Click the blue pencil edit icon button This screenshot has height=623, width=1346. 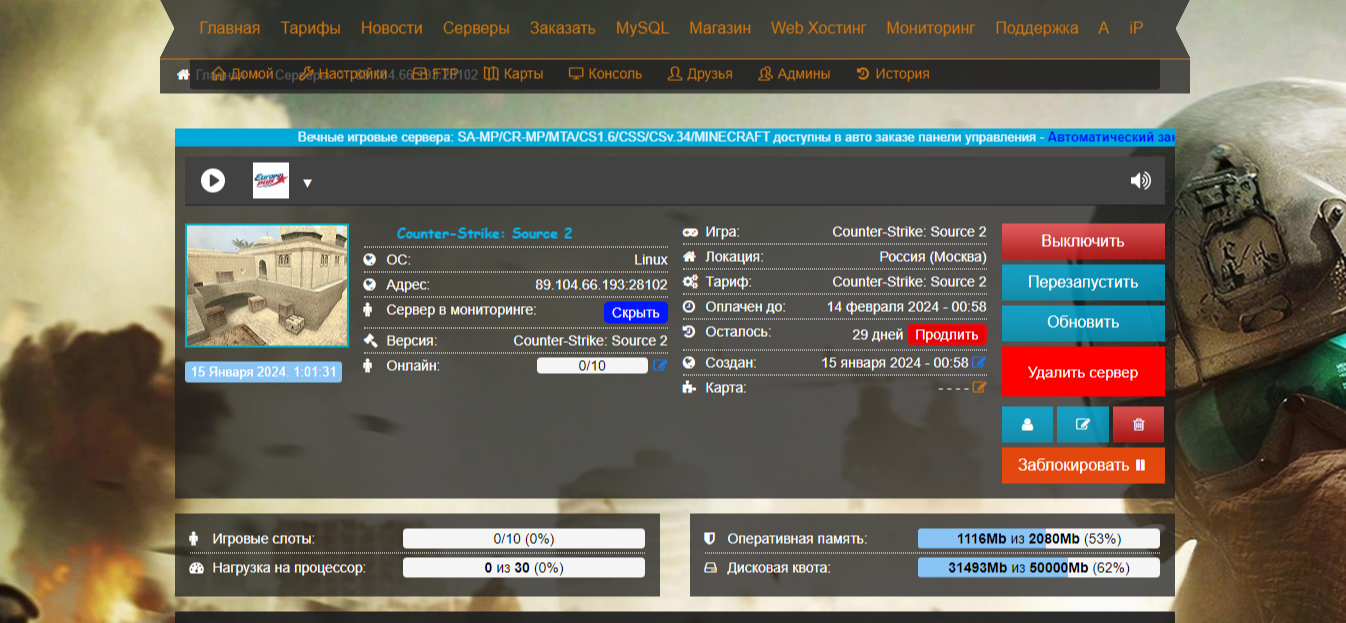coord(1082,424)
